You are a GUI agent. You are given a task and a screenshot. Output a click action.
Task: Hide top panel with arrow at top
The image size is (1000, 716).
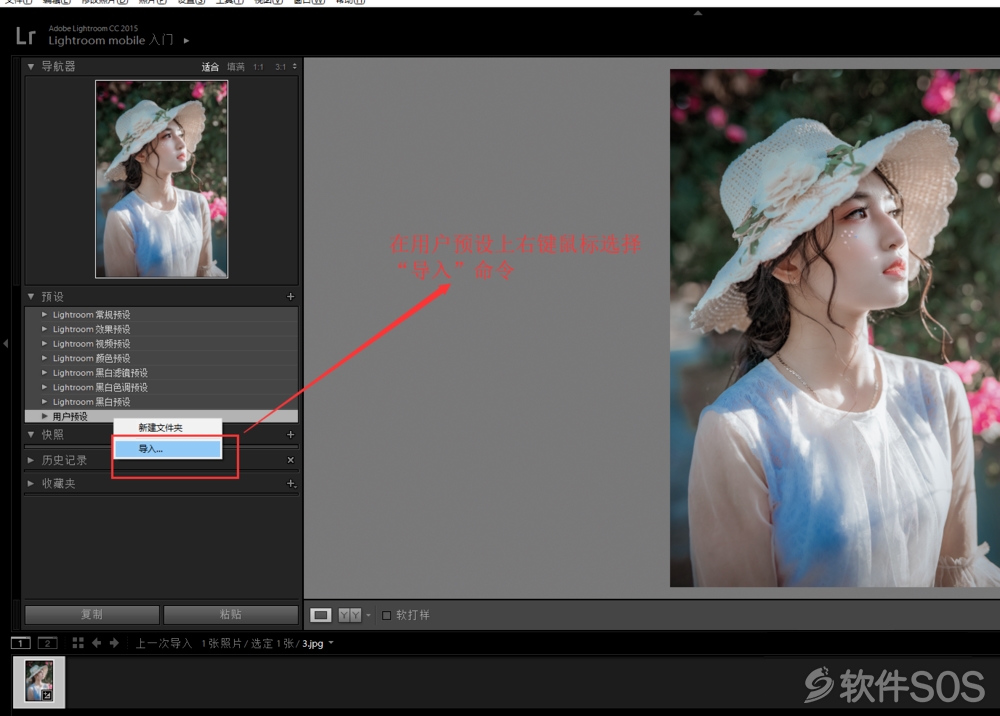pos(698,12)
